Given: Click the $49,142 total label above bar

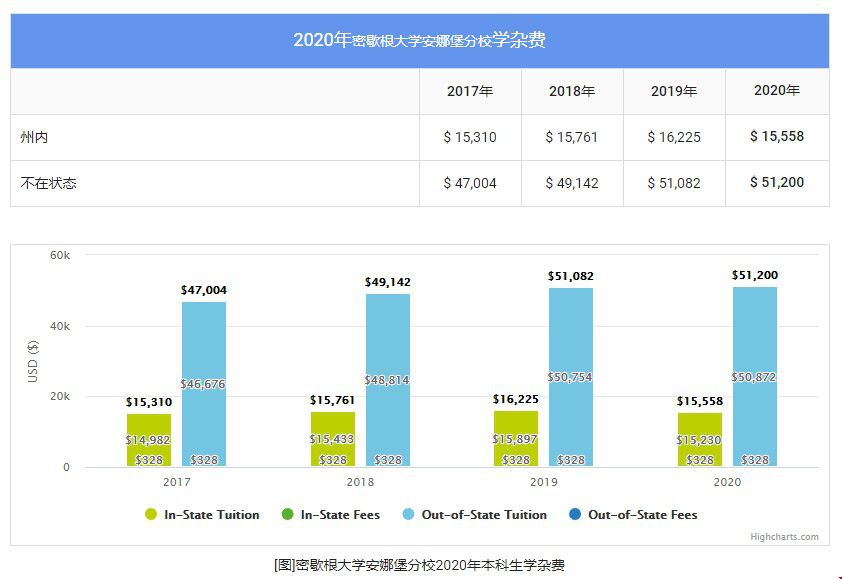Looking at the screenshot, I should 388,282.
